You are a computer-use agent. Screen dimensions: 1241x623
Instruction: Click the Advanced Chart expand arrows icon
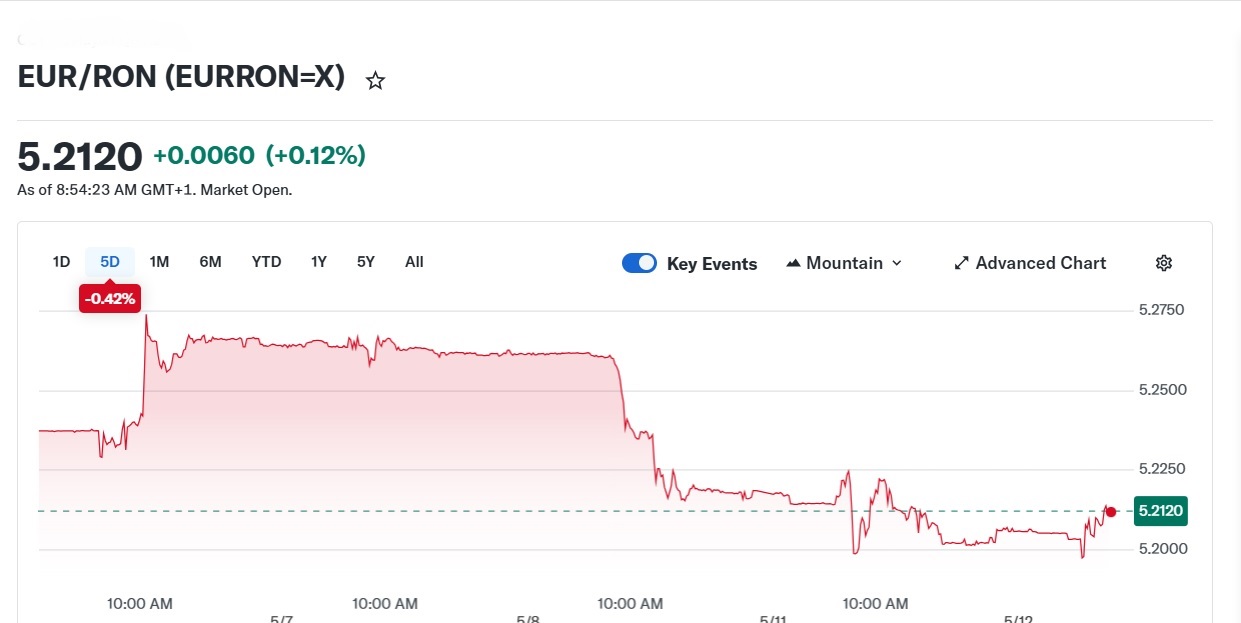pyautogui.click(x=962, y=263)
